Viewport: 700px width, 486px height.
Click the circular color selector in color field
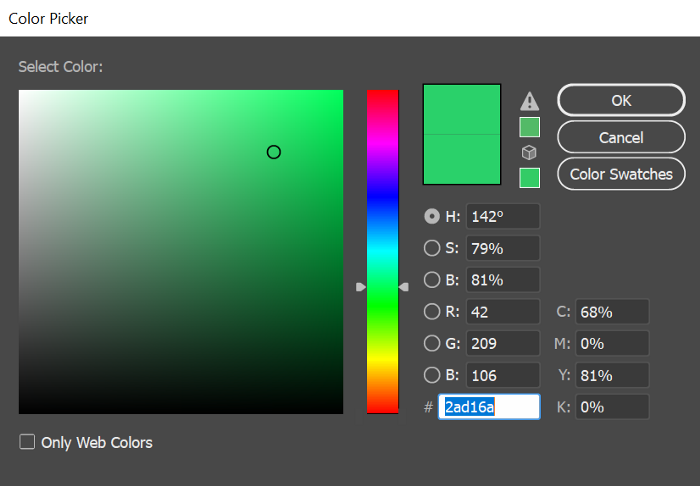(x=274, y=152)
